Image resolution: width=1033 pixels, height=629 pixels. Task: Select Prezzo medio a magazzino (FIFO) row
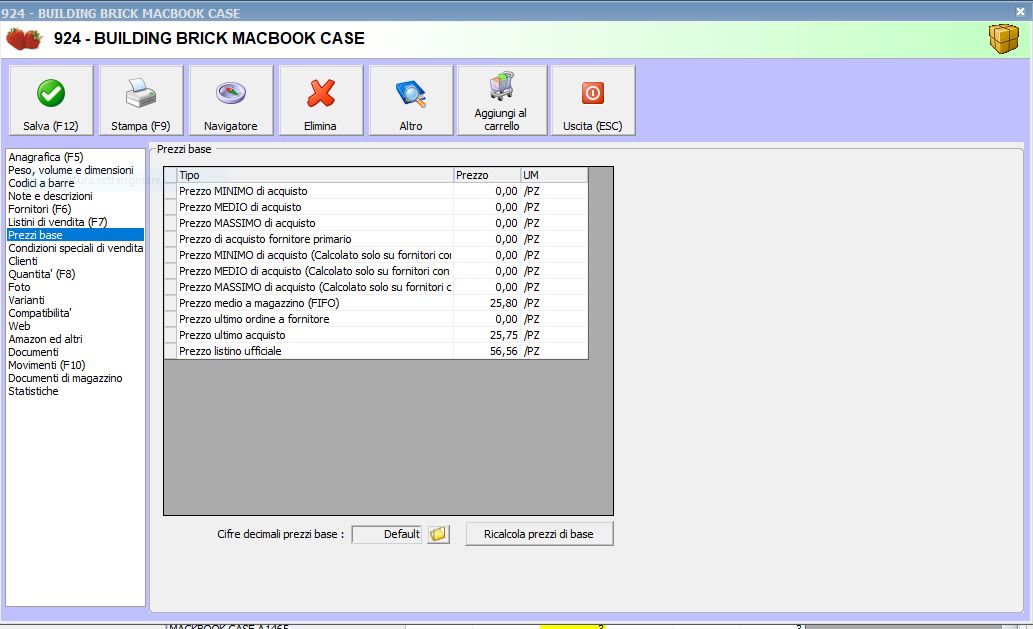(376, 303)
